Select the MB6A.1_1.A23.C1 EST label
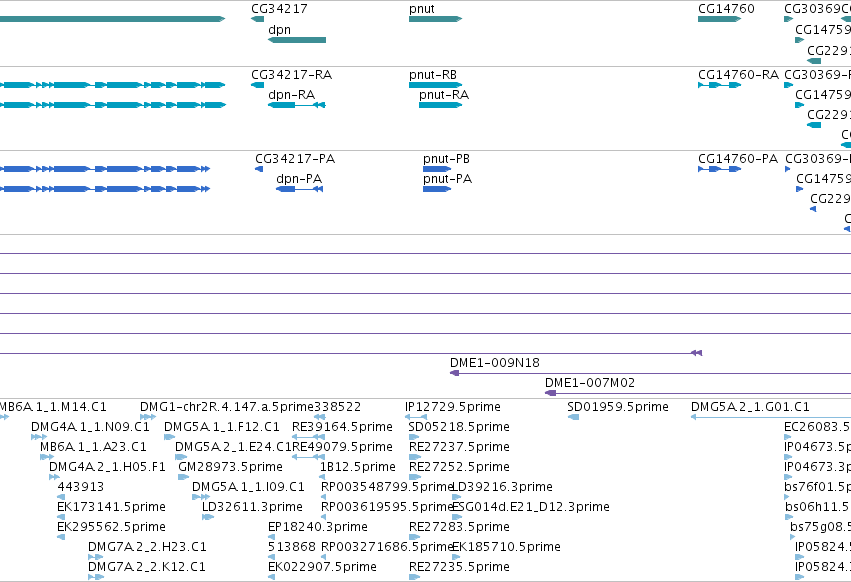 (x=93, y=446)
